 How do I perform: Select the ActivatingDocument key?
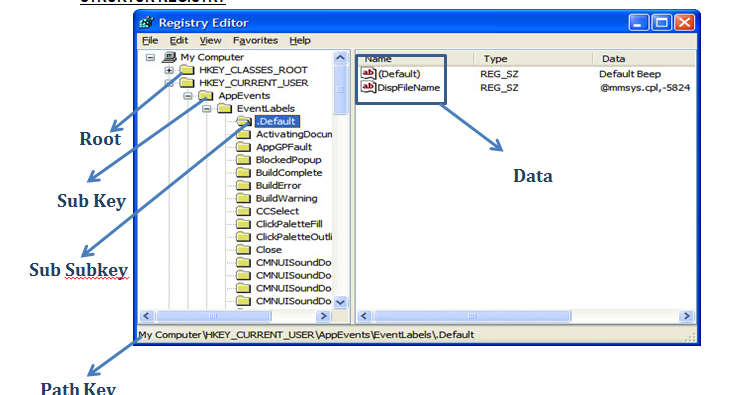[x=294, y=134]
